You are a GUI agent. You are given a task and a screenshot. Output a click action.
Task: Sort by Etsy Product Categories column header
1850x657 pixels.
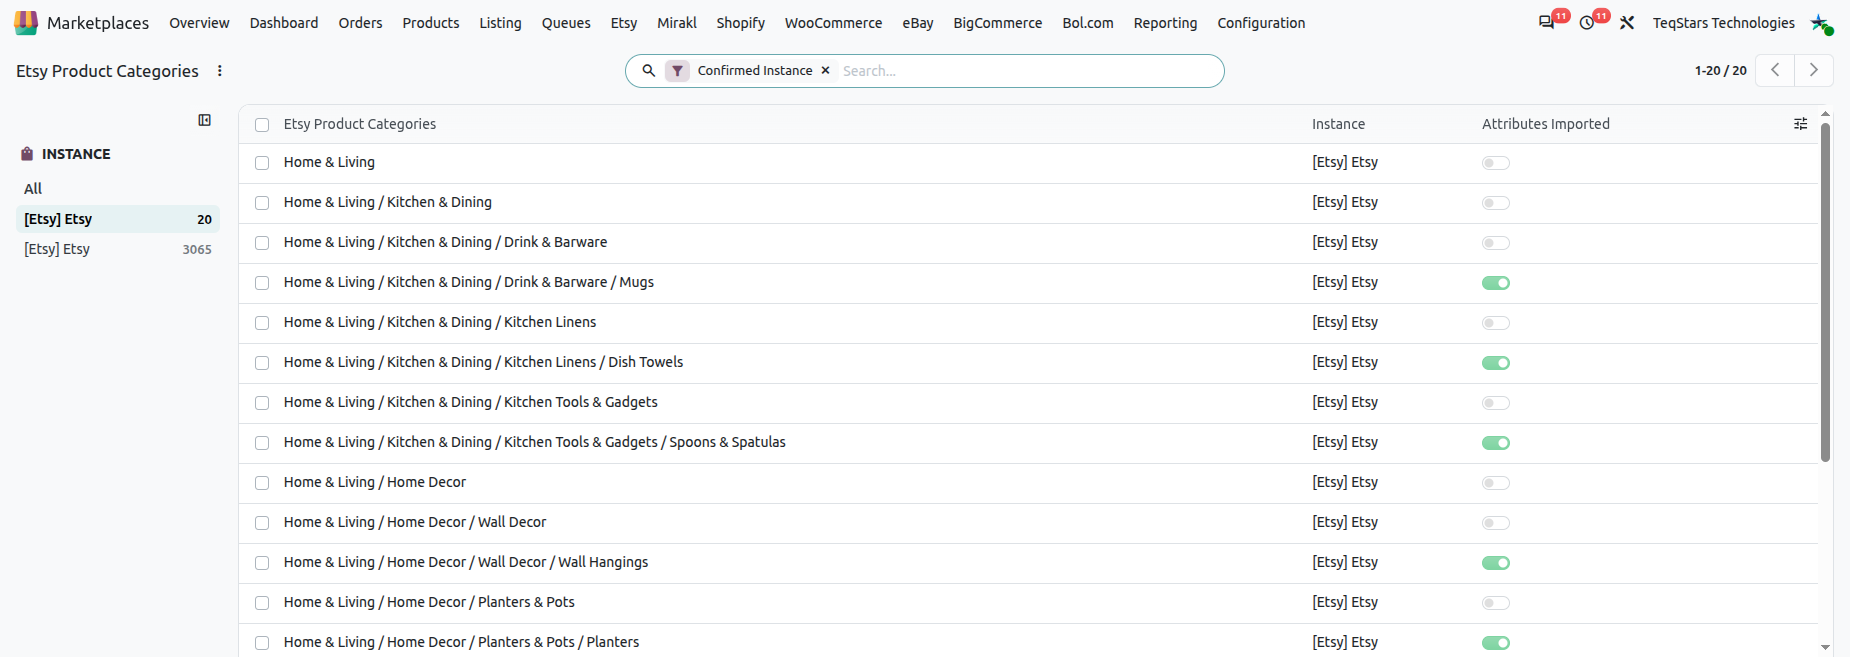click(x=360, y=124)
